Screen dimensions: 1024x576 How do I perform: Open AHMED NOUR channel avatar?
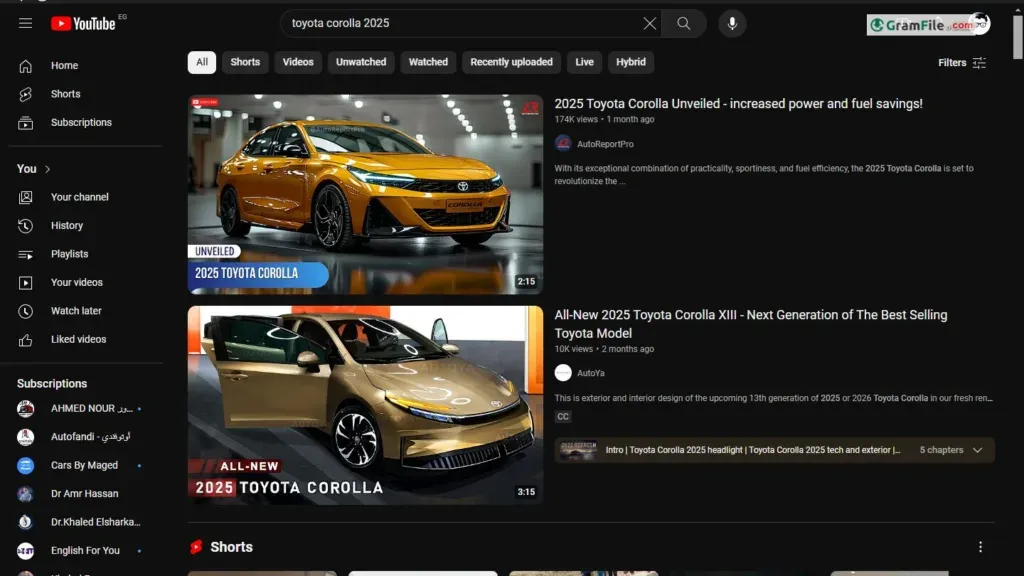point(25,408)
